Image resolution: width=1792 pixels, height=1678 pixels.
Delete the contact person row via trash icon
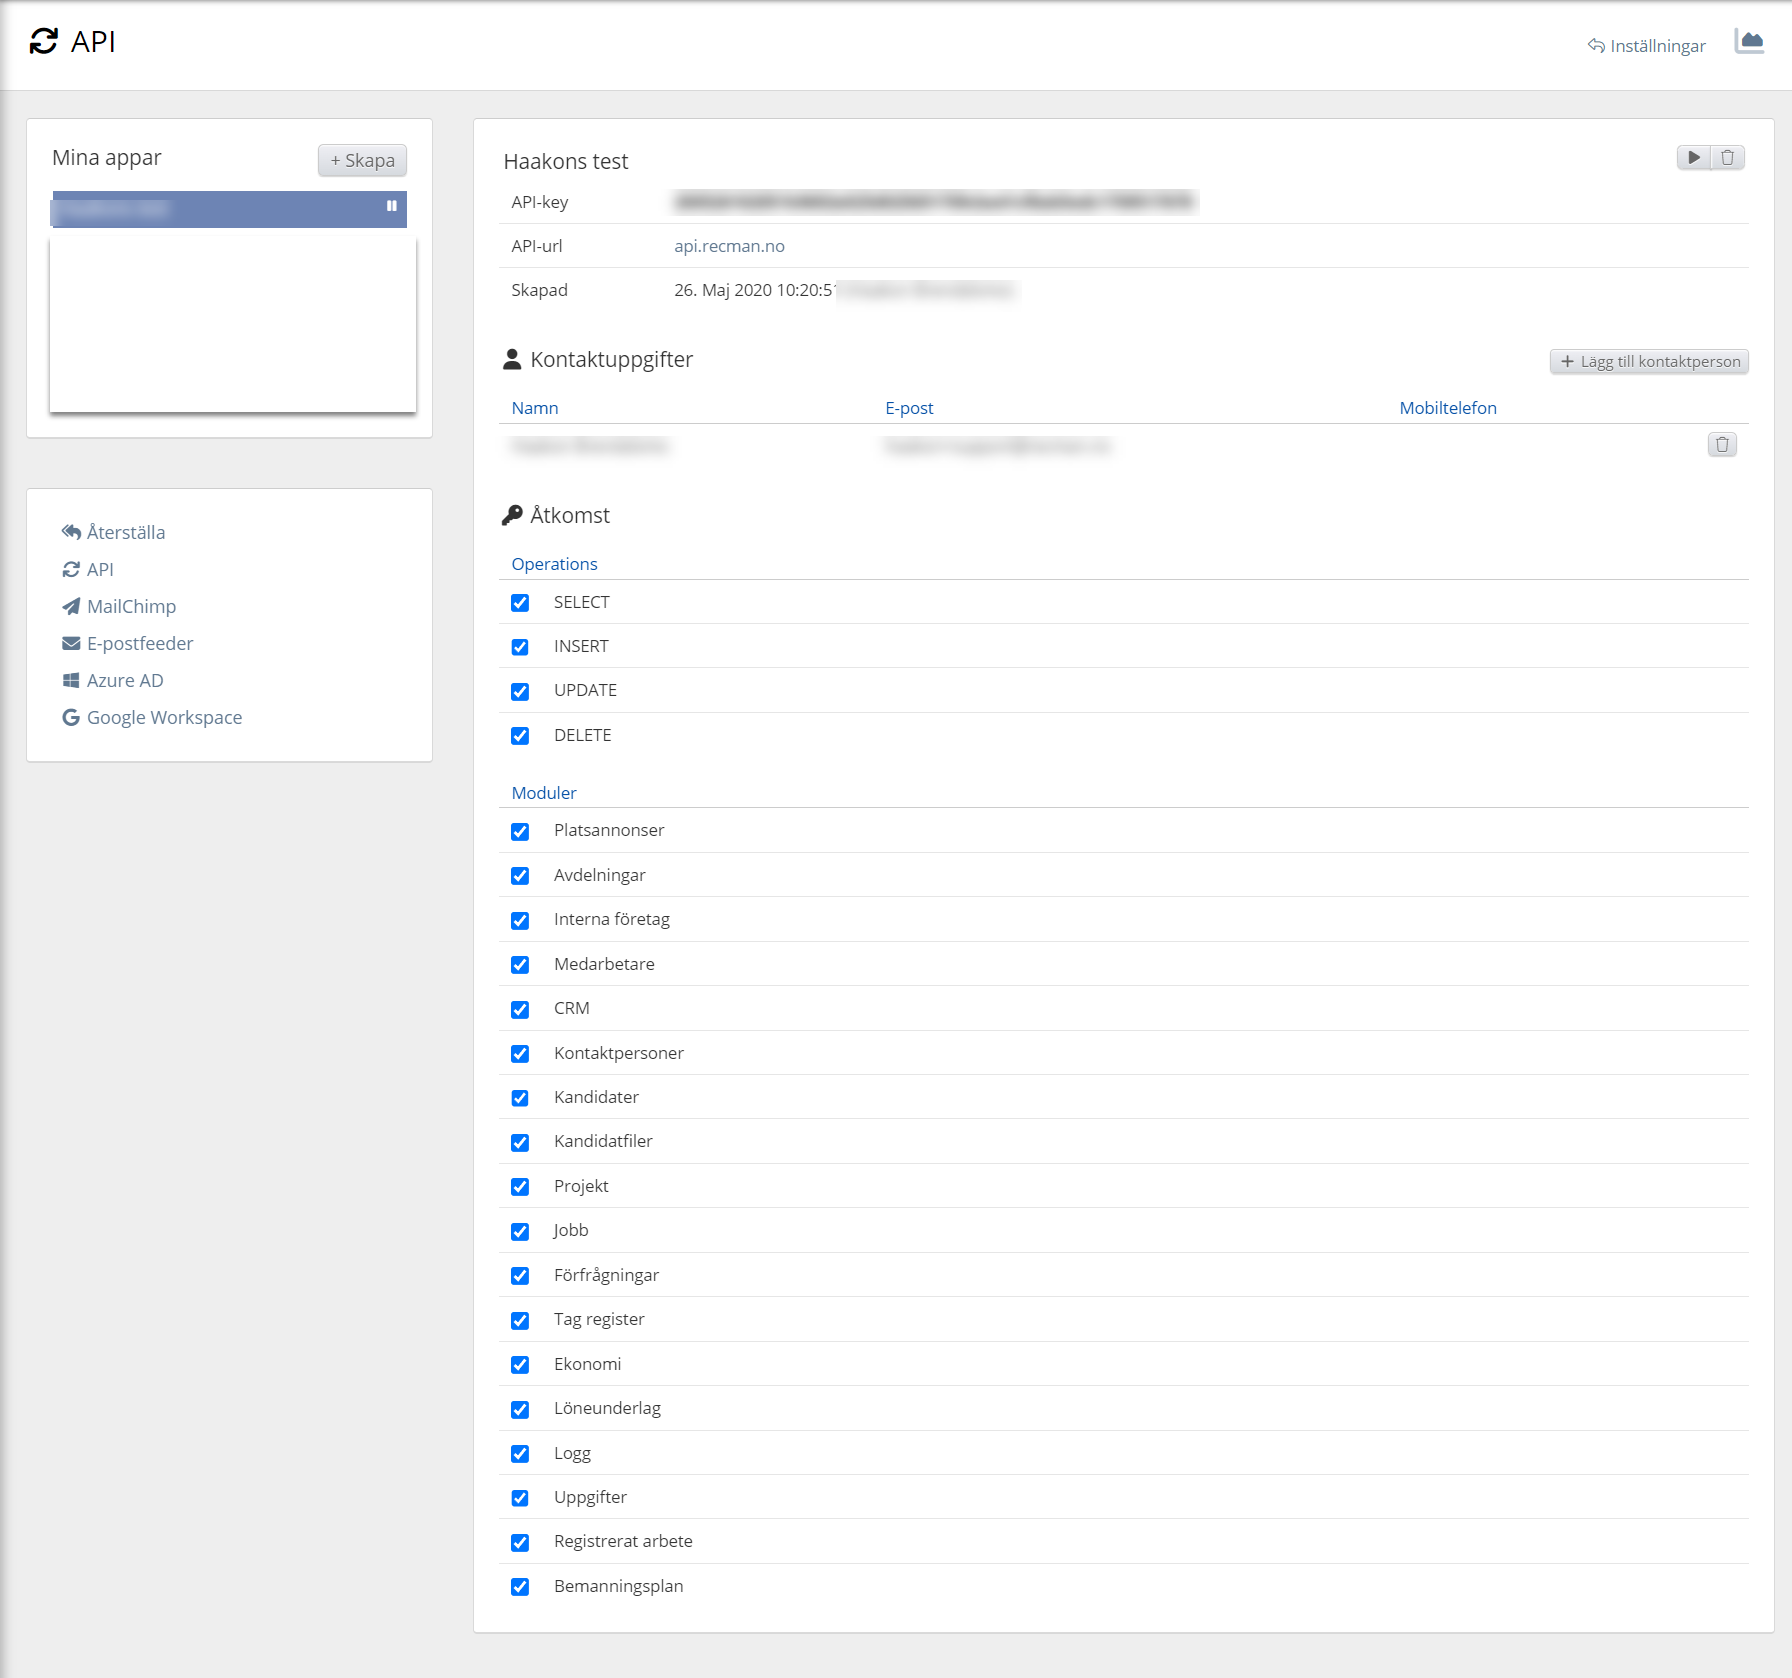coord(1721,445)
